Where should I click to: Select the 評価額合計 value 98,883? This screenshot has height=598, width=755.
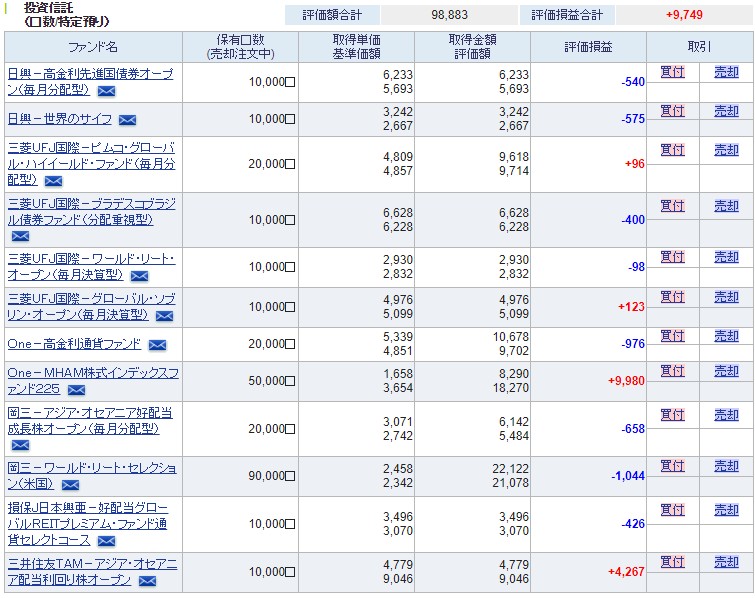[449, 15]
